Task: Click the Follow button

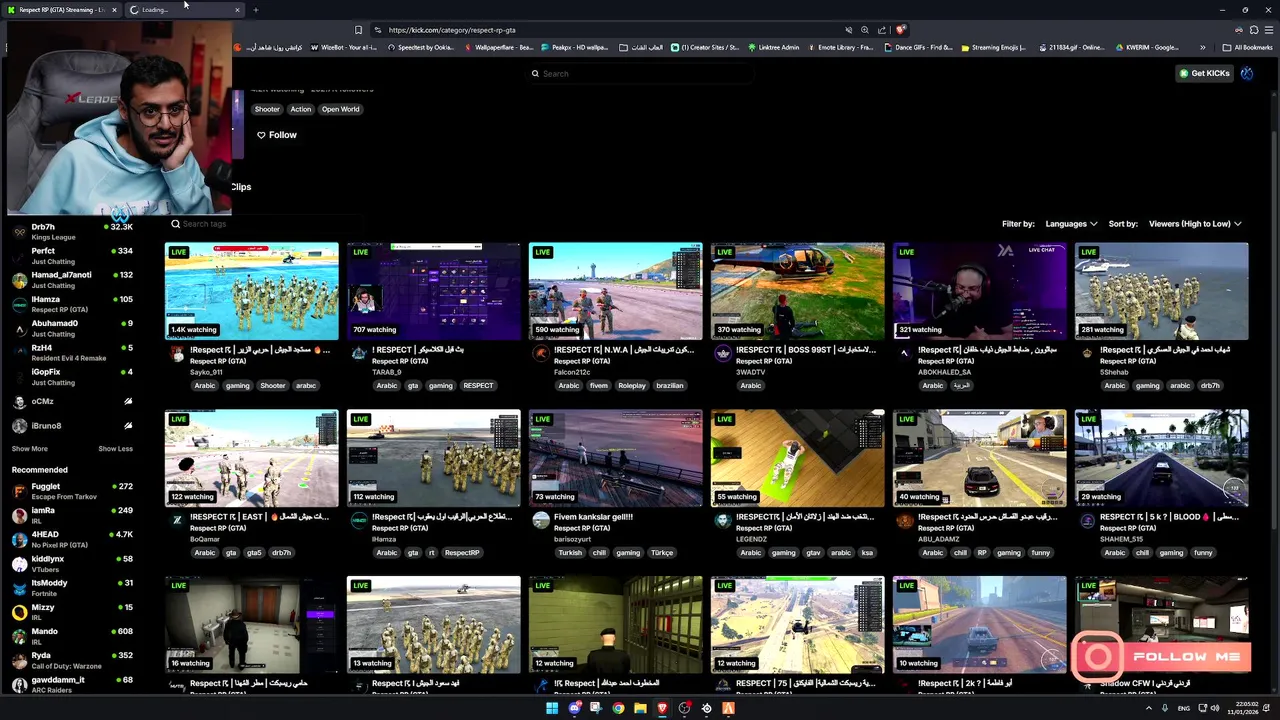Action: 277,135
